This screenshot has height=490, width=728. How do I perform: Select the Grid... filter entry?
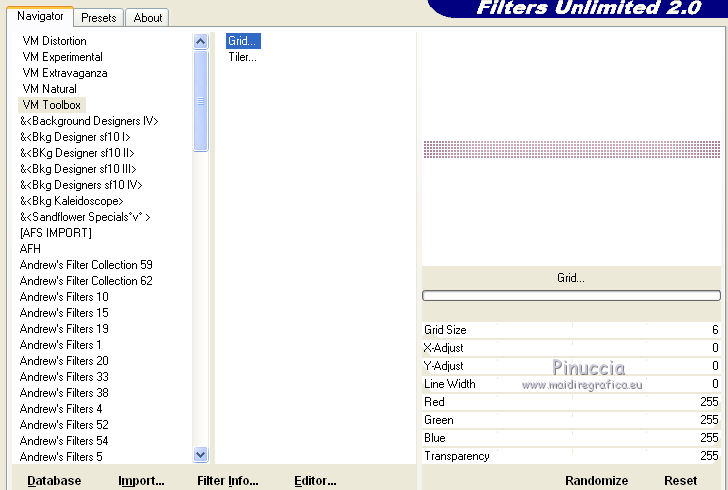(x=243, y=41)
